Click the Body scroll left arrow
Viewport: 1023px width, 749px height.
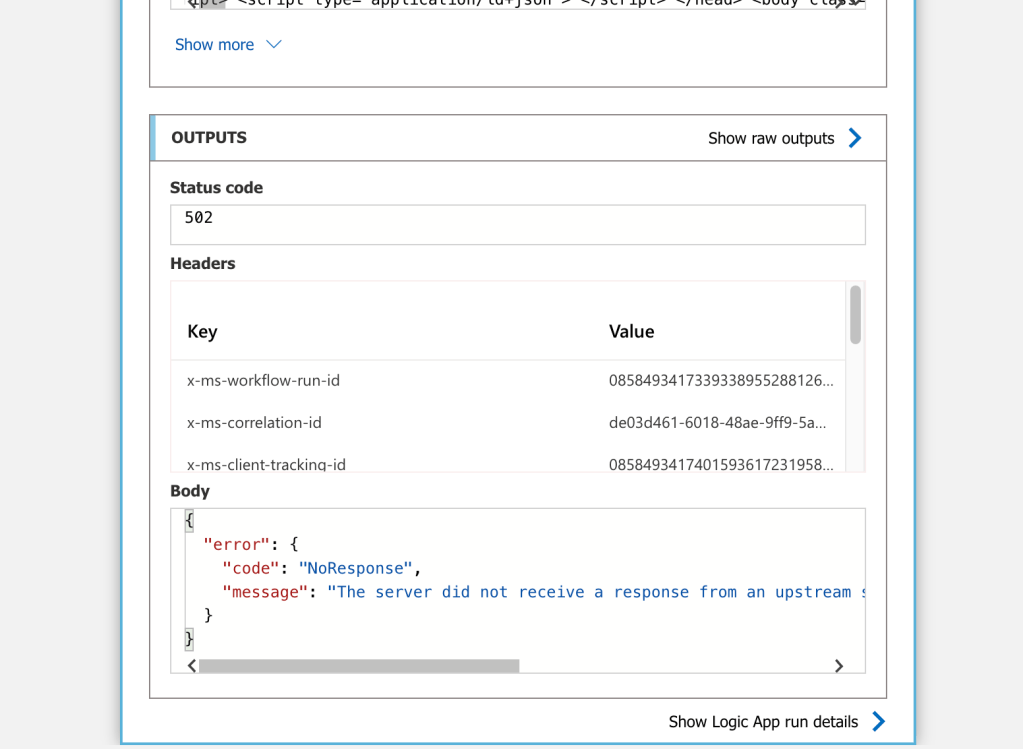191,665
